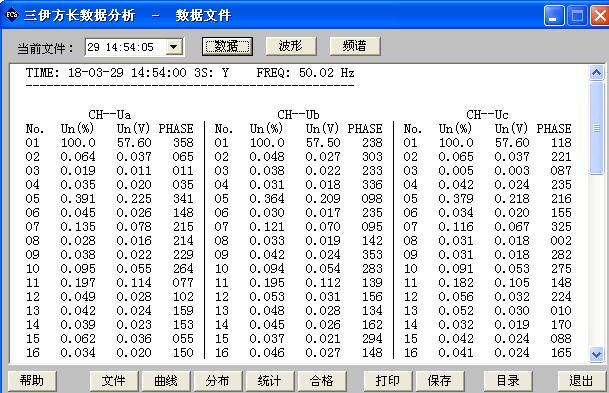Image resolution: width=609 pixels, height=393 pixels.
Task: Click the 118 phase value in Uc row 01
Action: (561, 143)
